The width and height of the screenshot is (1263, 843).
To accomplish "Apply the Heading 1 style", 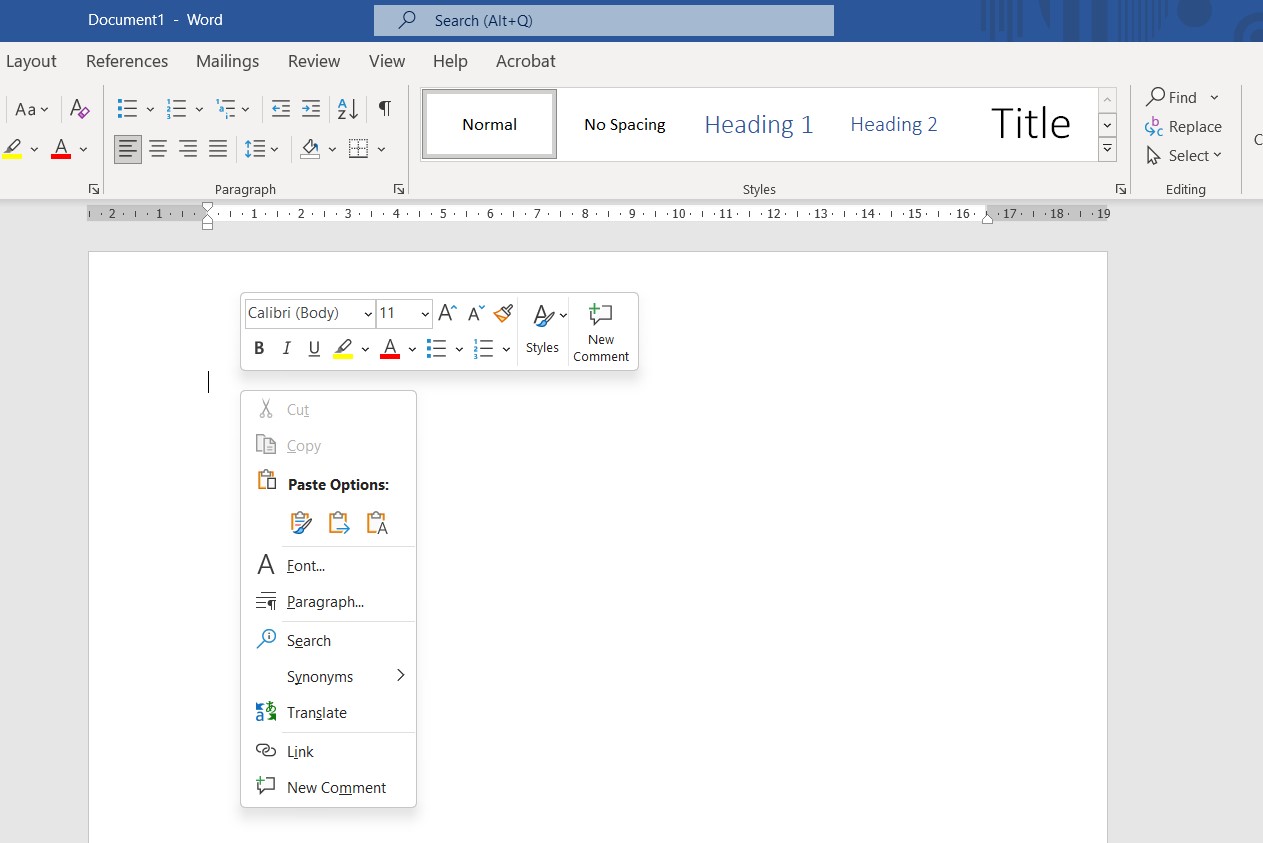I will (x=759, y=125).
